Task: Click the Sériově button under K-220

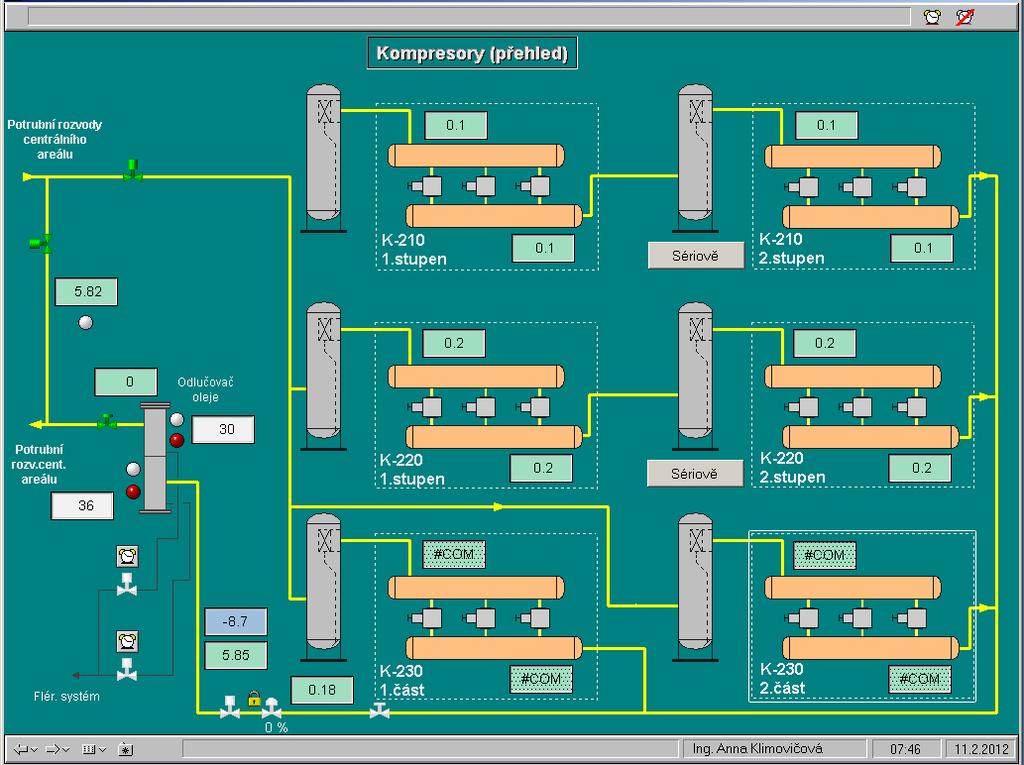Action: (695, 474)
